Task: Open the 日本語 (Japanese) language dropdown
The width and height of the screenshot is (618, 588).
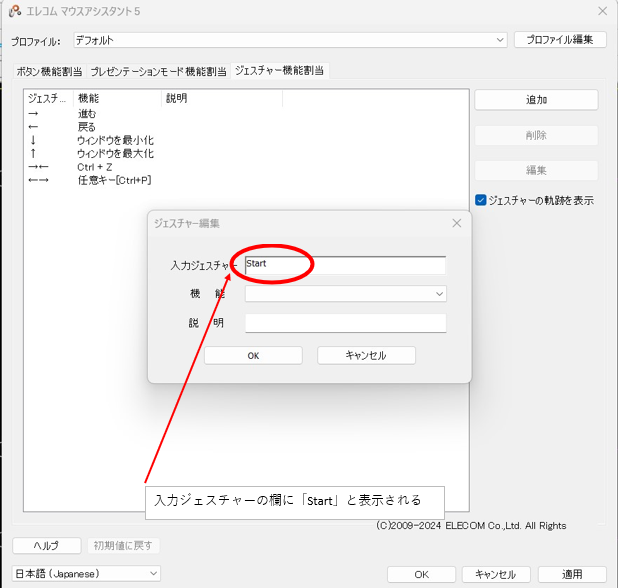Action: coord(86,573)
